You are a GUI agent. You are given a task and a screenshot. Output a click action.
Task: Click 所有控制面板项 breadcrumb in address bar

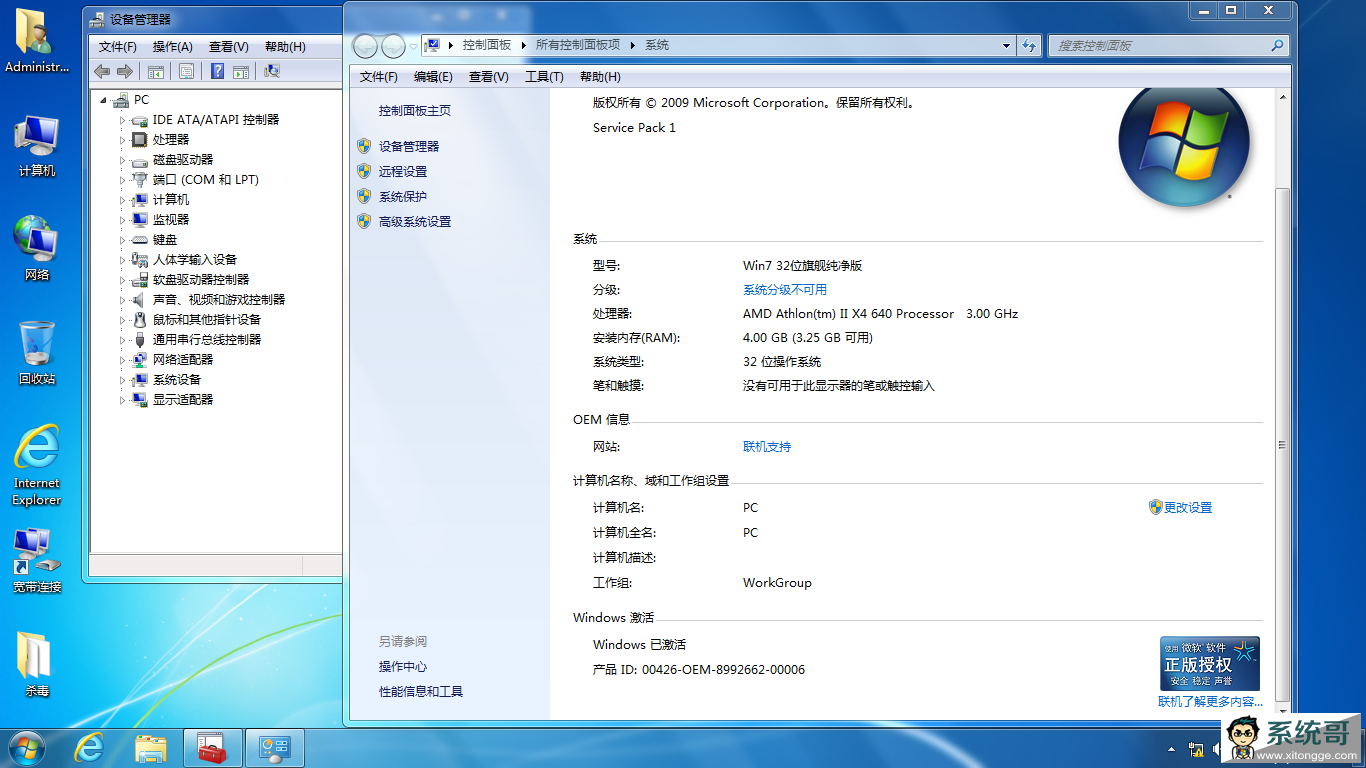[x=578, y=45]
